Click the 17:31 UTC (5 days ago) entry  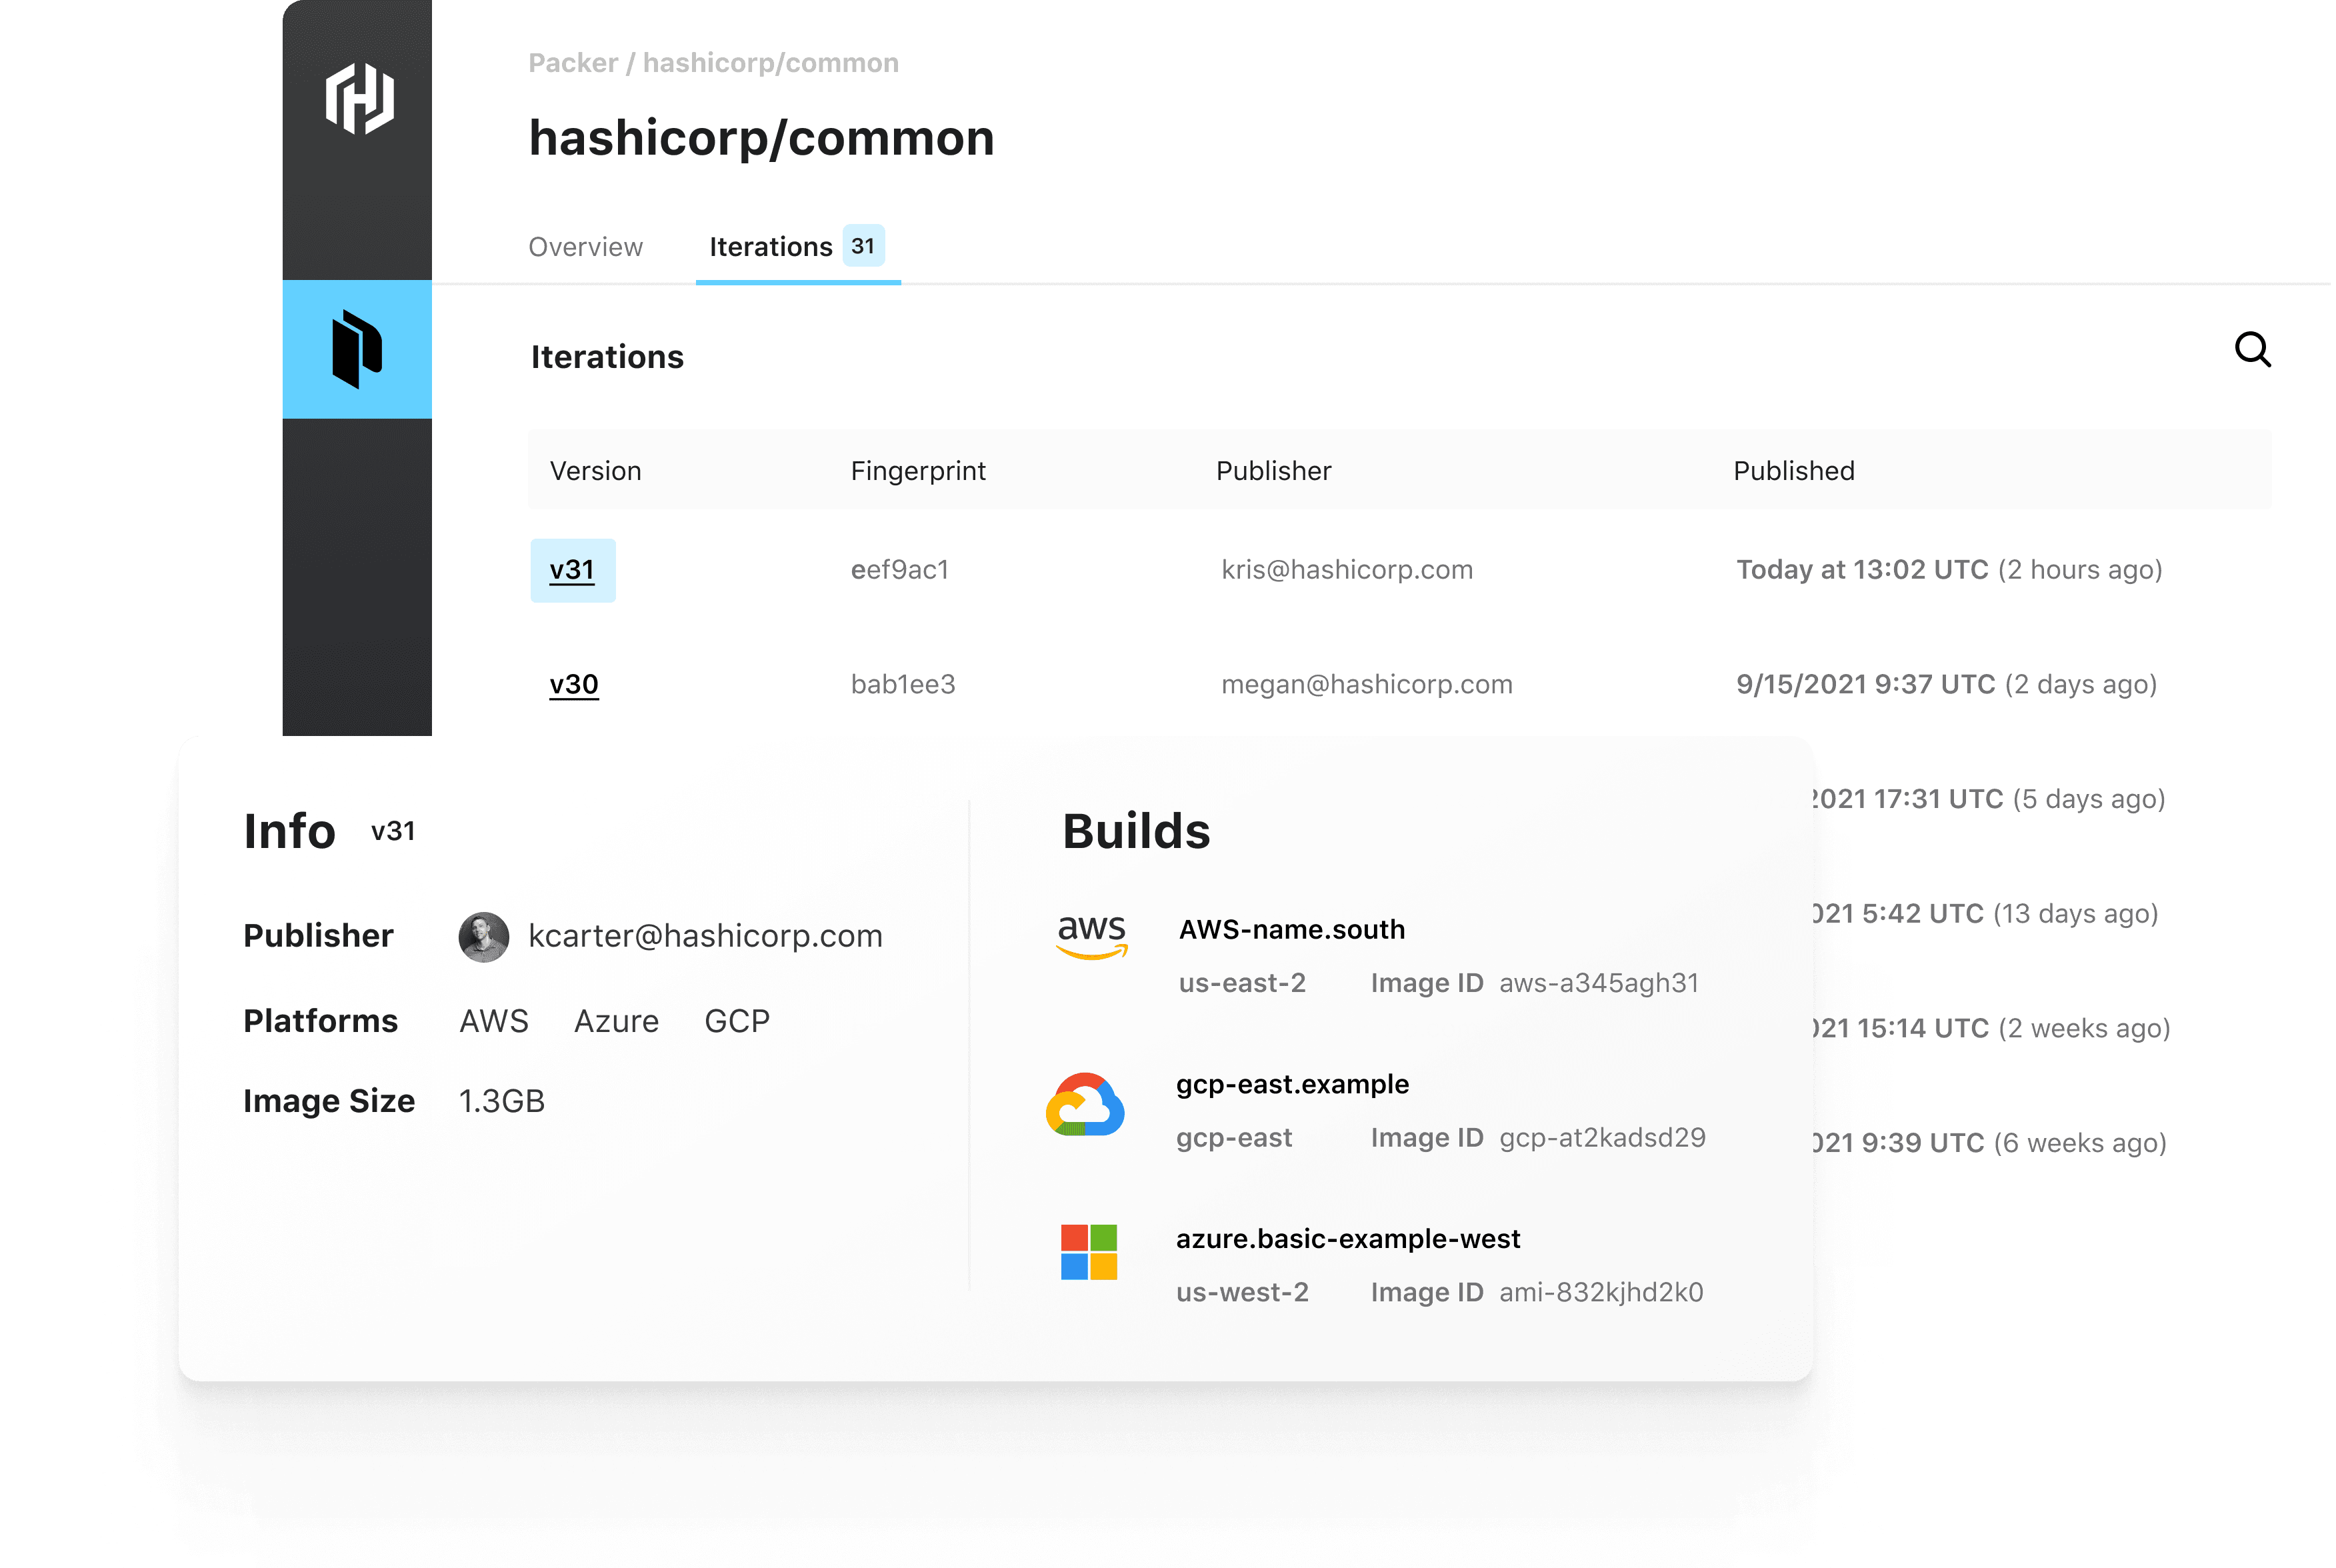point(1990,800)
